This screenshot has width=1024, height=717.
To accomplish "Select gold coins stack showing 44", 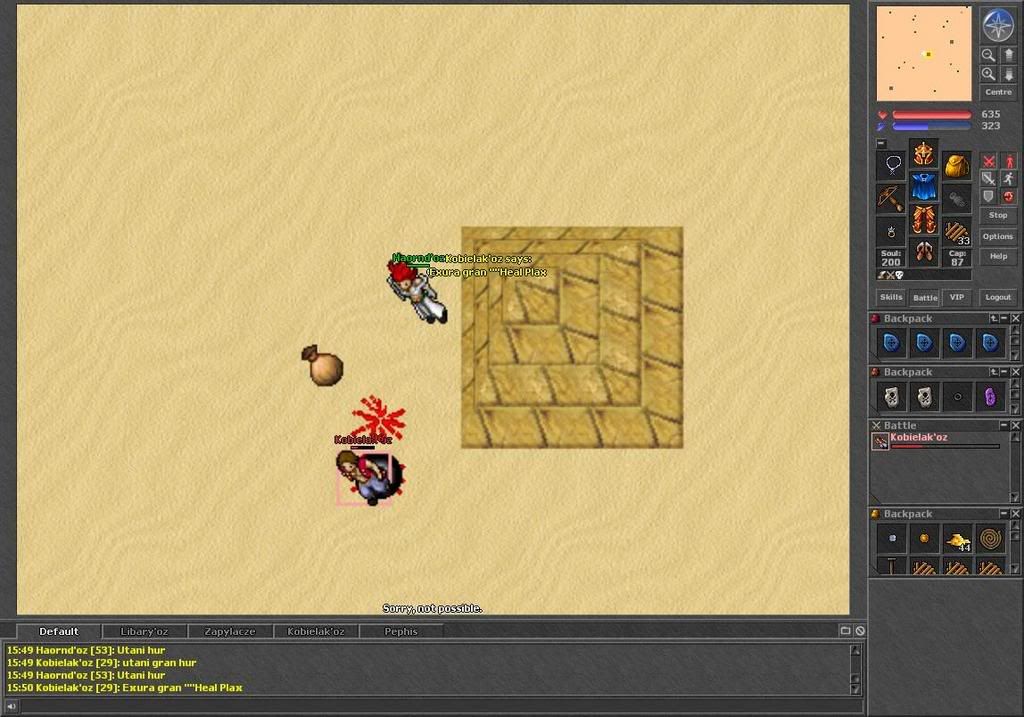I will click(x=958, y=538).
